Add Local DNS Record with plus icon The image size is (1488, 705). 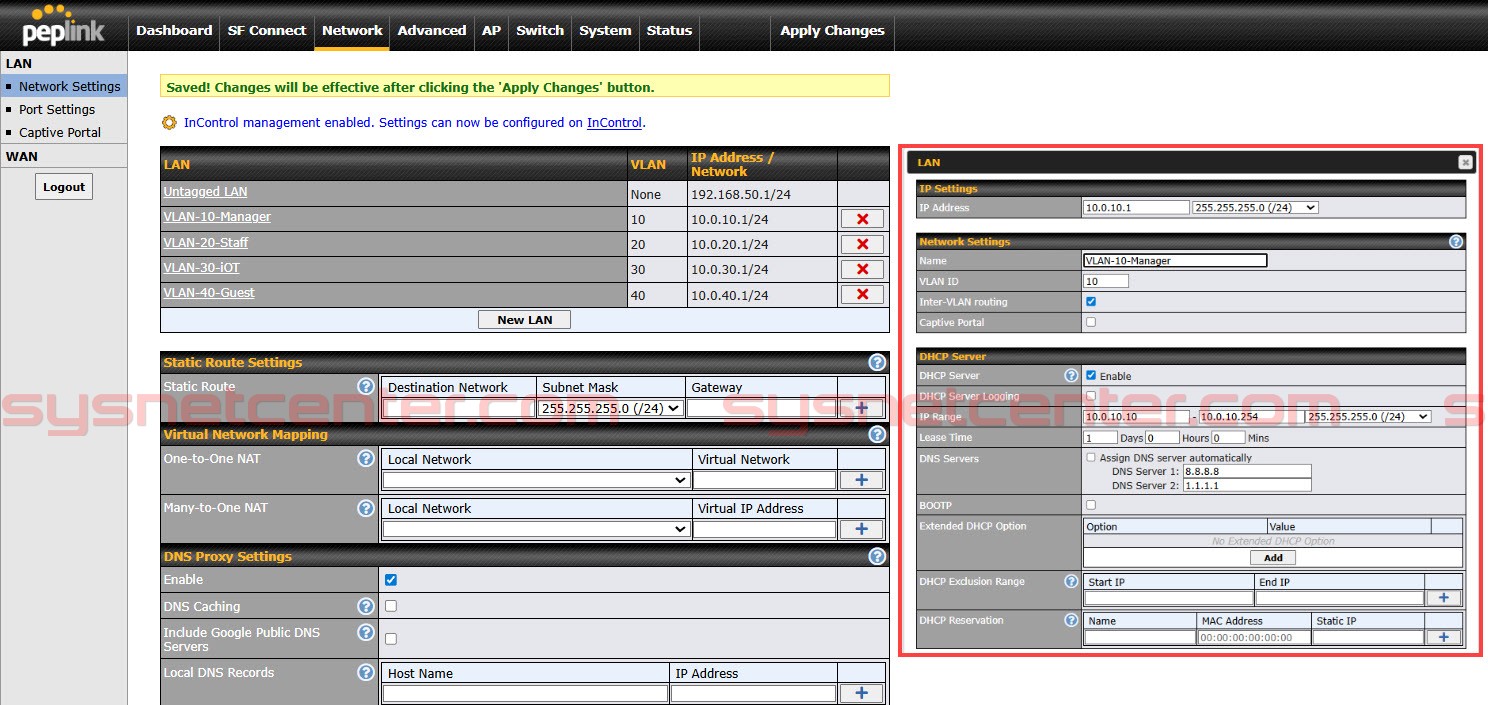(862, 693)
